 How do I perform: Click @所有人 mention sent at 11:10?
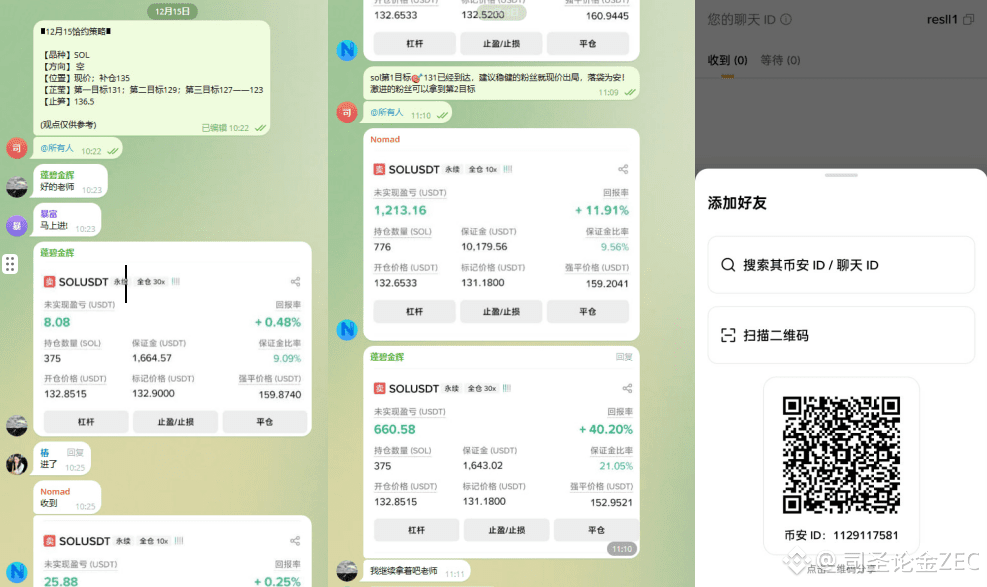pyautogui.click(x=386, y=113)
